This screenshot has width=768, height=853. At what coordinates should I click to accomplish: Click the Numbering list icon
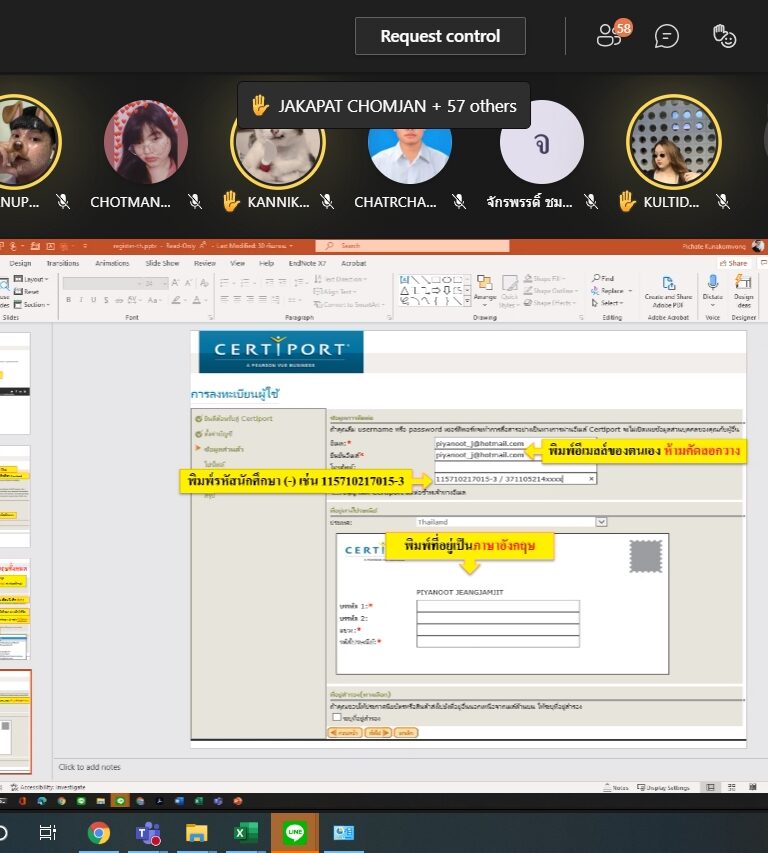246,282
